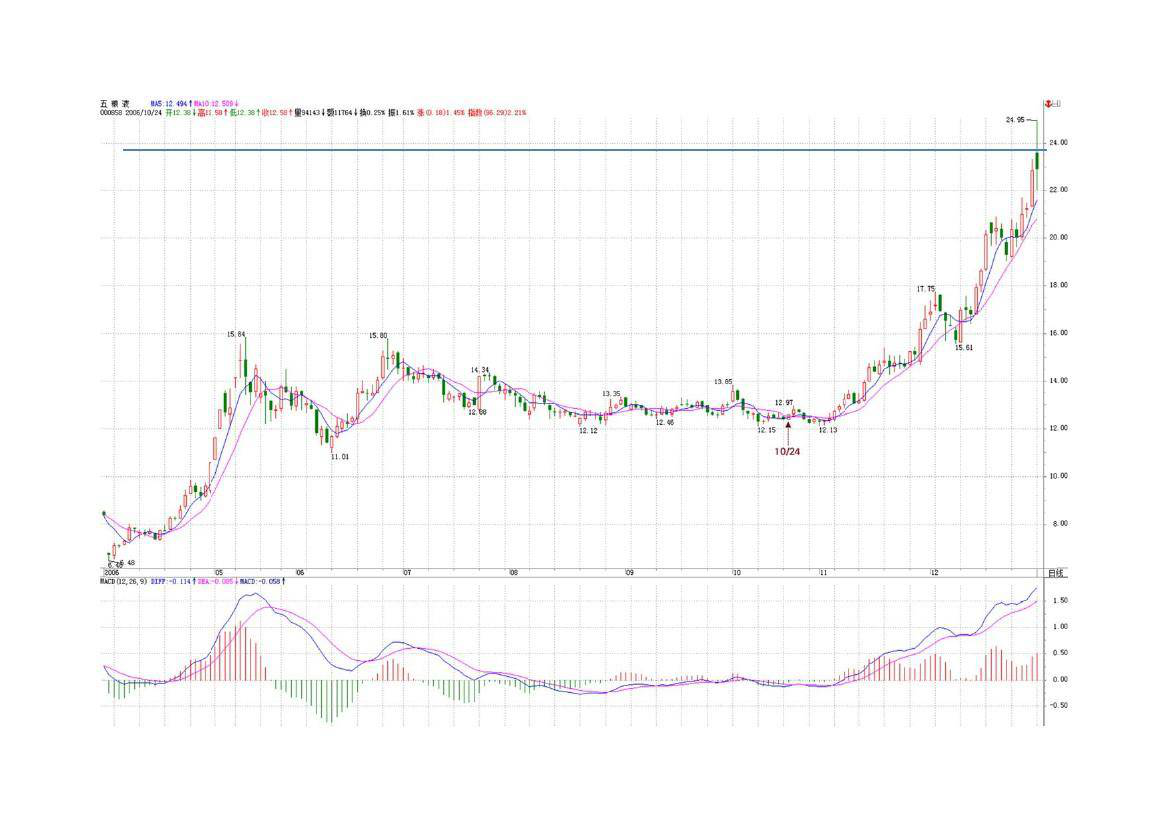This screenshot has height=827, width=1169.
Task: Click the 10/24 date annotation
Action: point(788,451)
